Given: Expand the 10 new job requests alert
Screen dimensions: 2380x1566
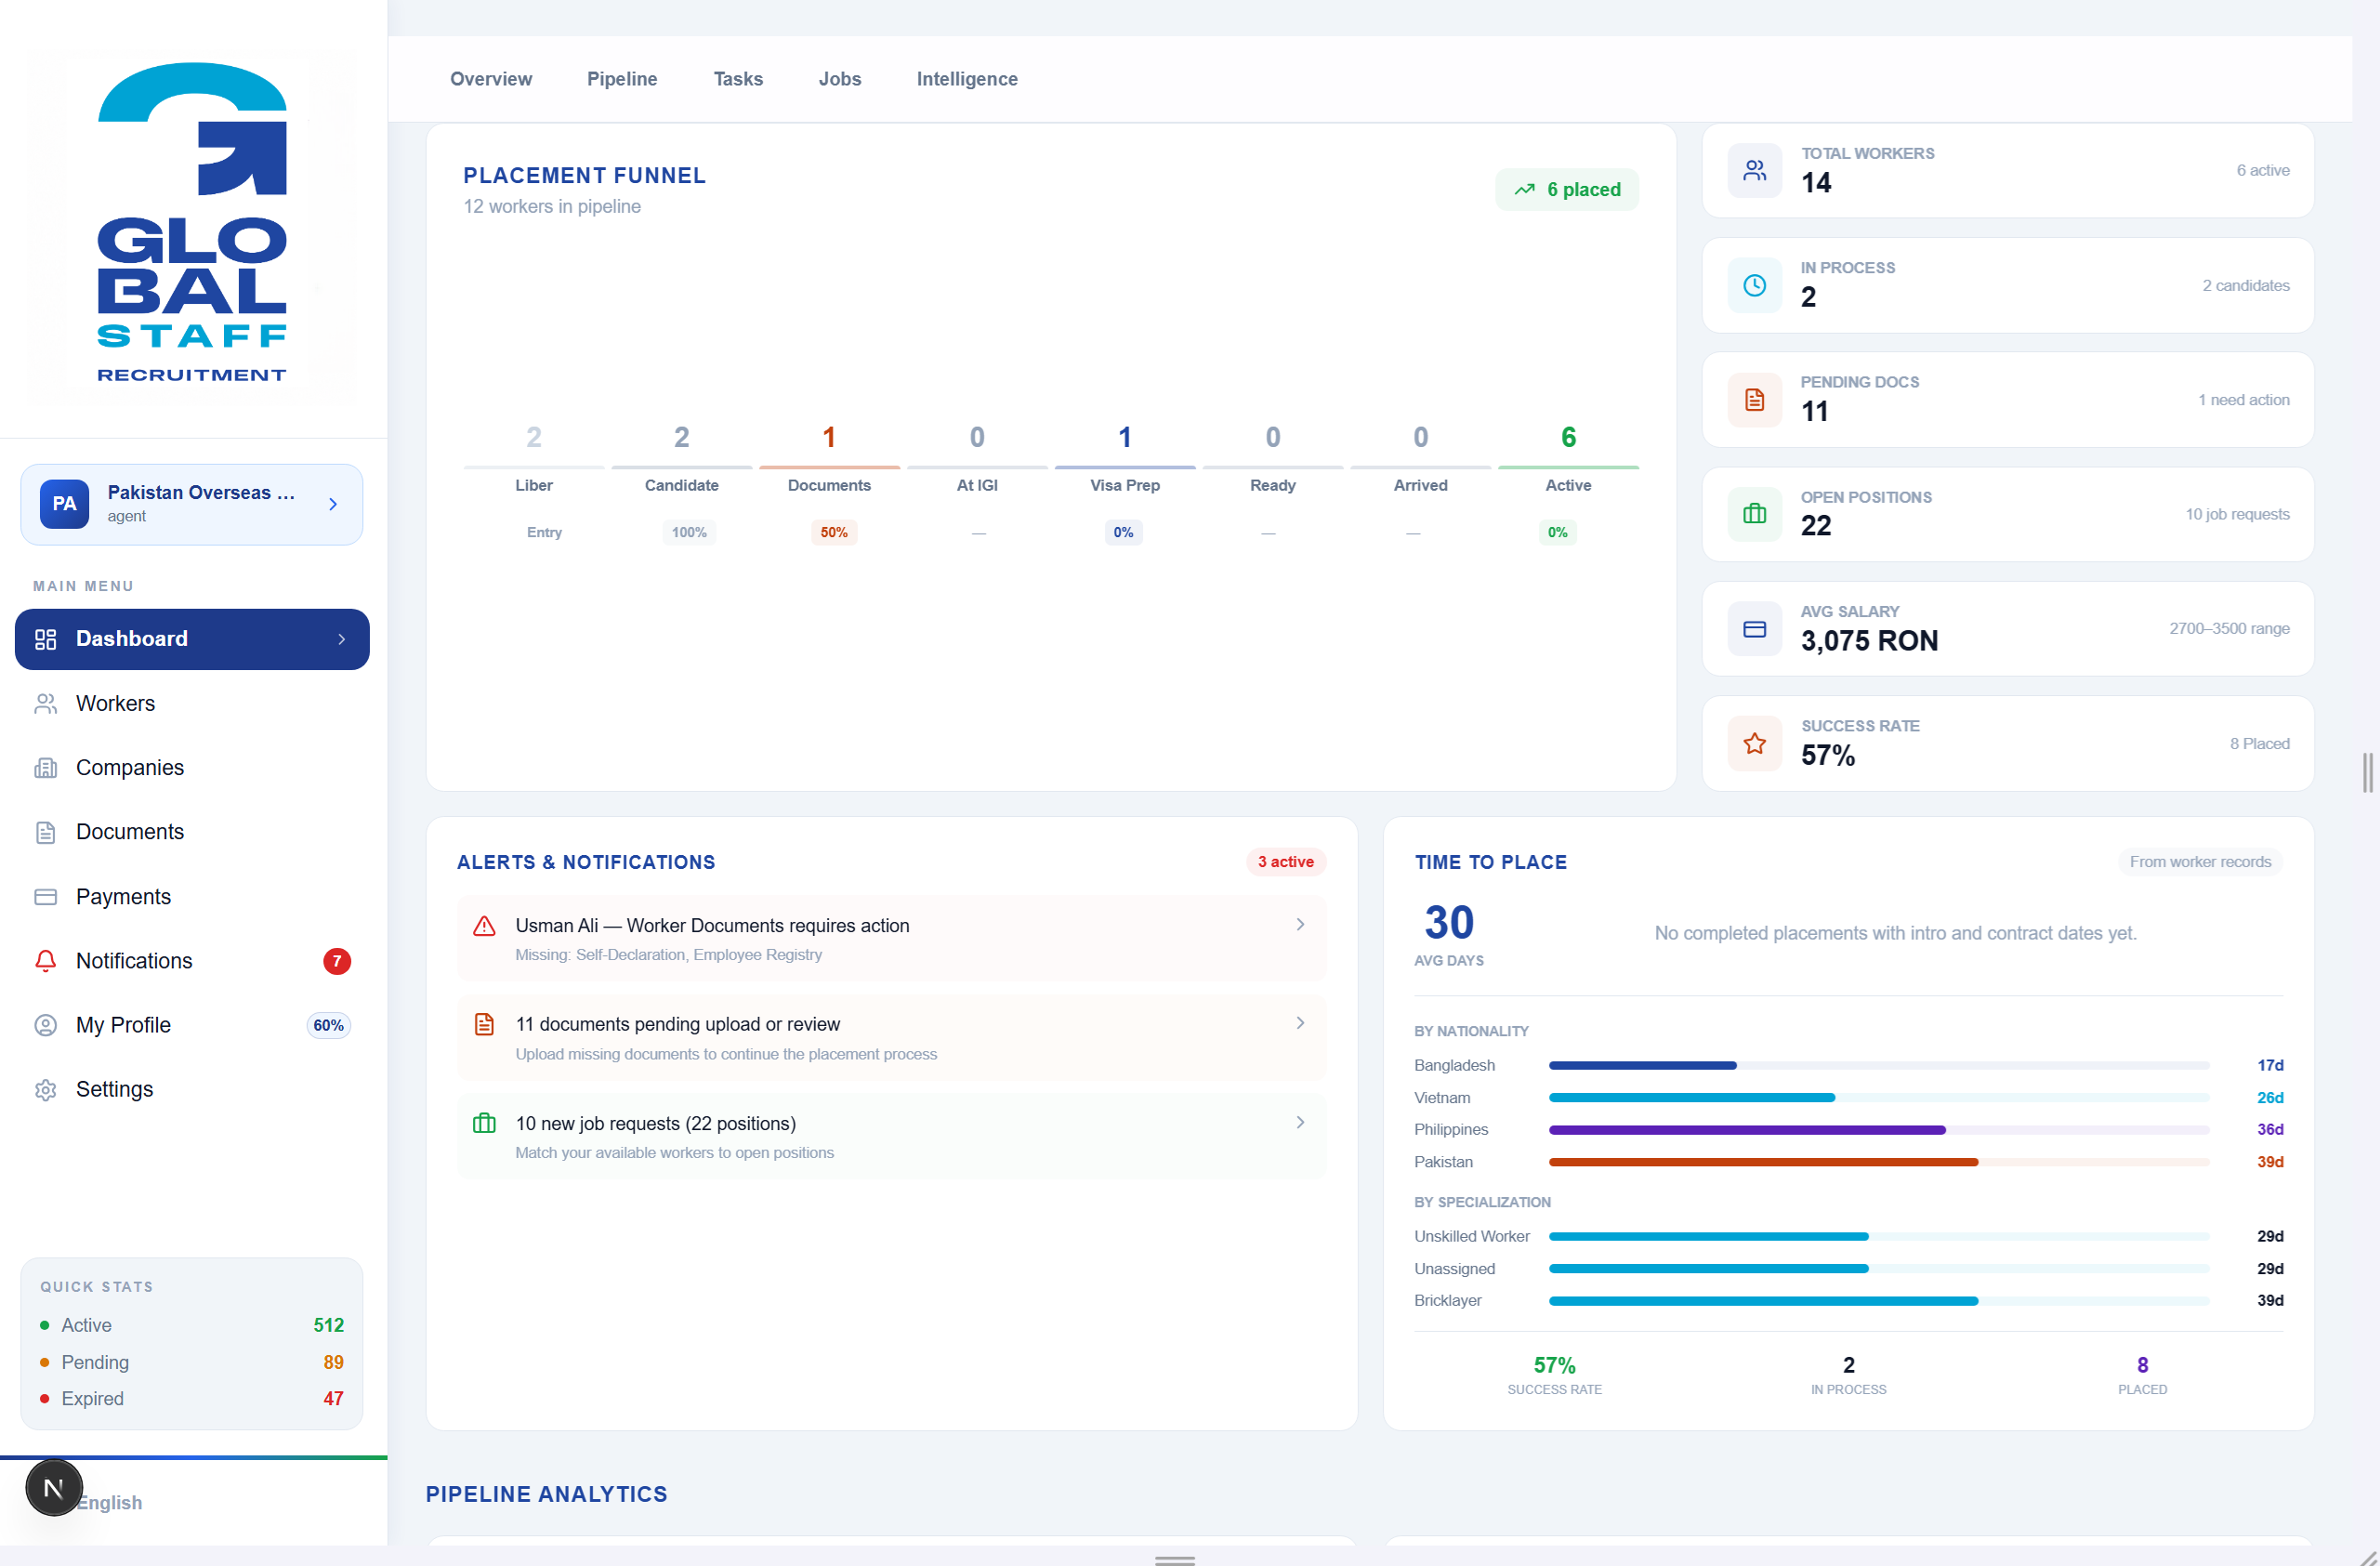Looking at the screenshot, I should coord(891,1137).
